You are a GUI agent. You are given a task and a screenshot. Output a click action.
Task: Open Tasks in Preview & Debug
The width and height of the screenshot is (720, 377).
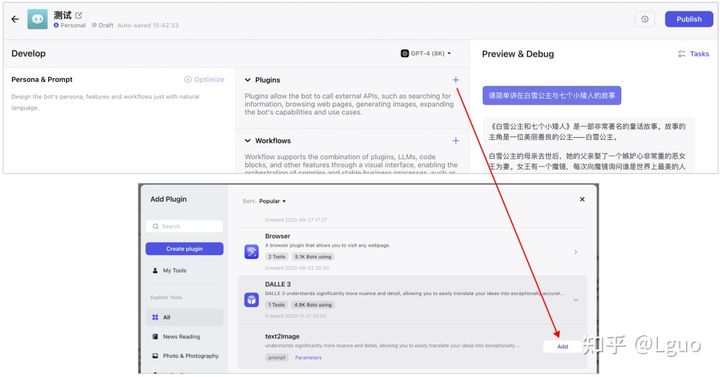point(694,54)
